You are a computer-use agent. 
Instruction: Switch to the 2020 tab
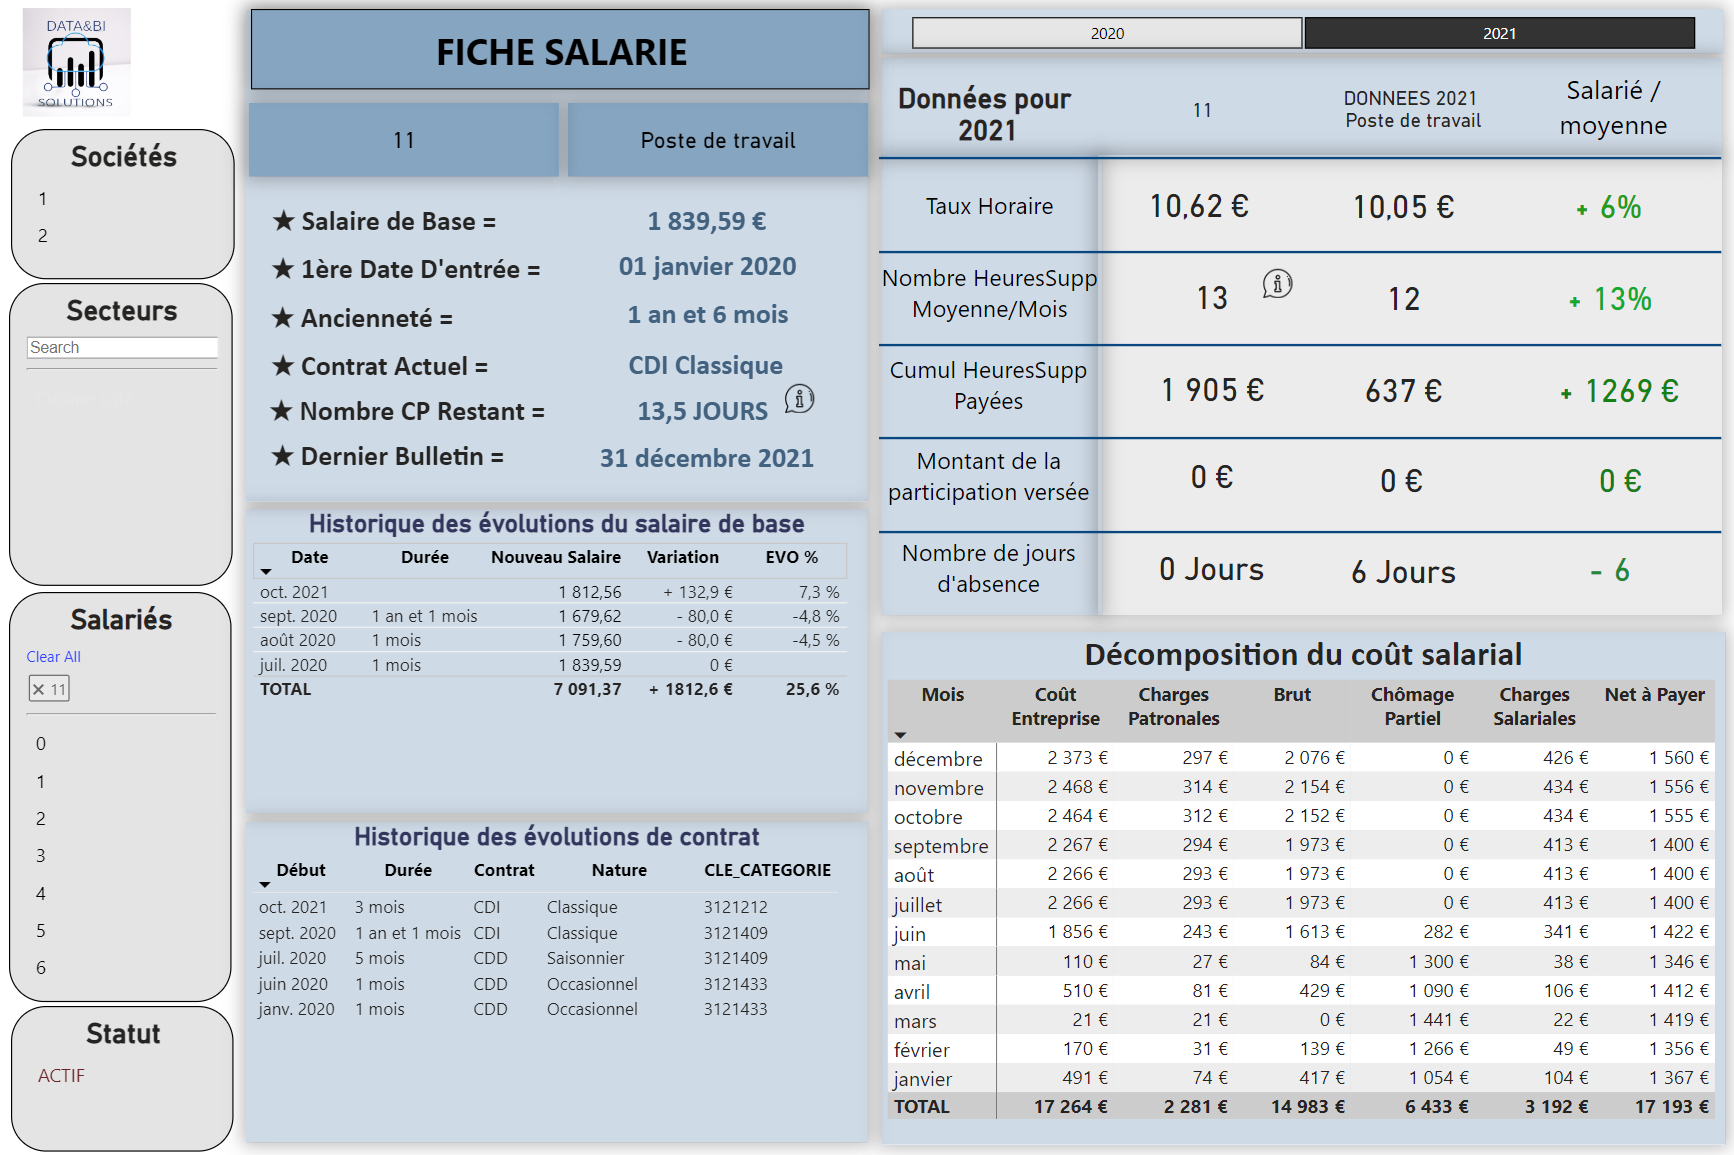1105,32
